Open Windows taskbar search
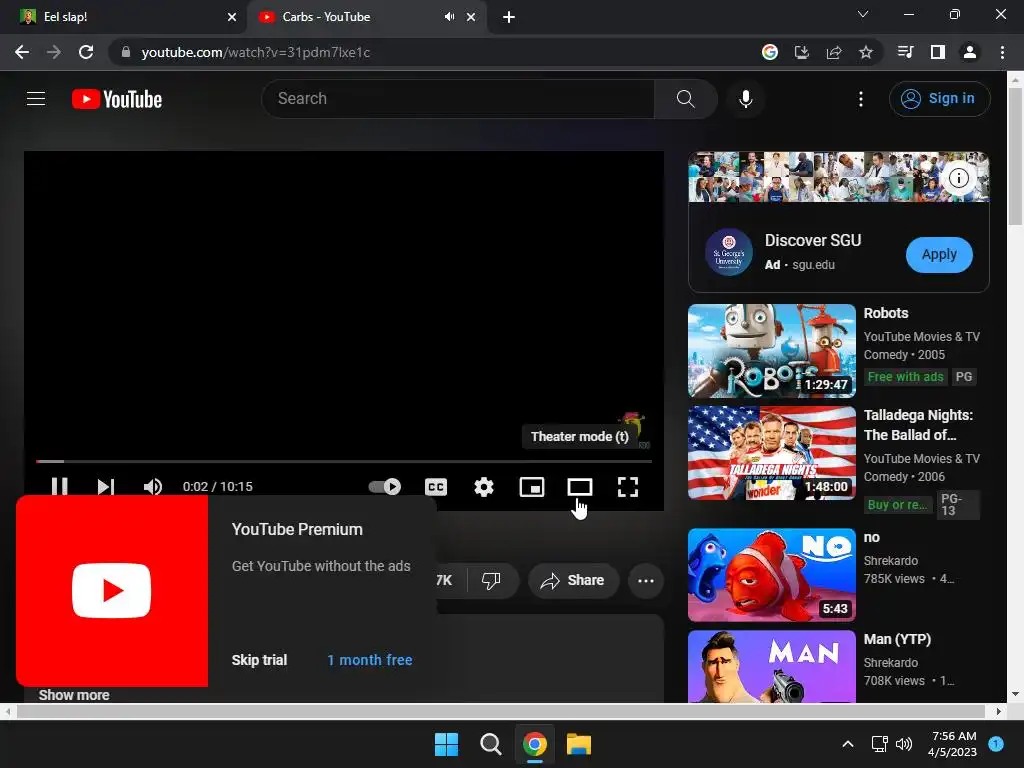 click(490, 744)
